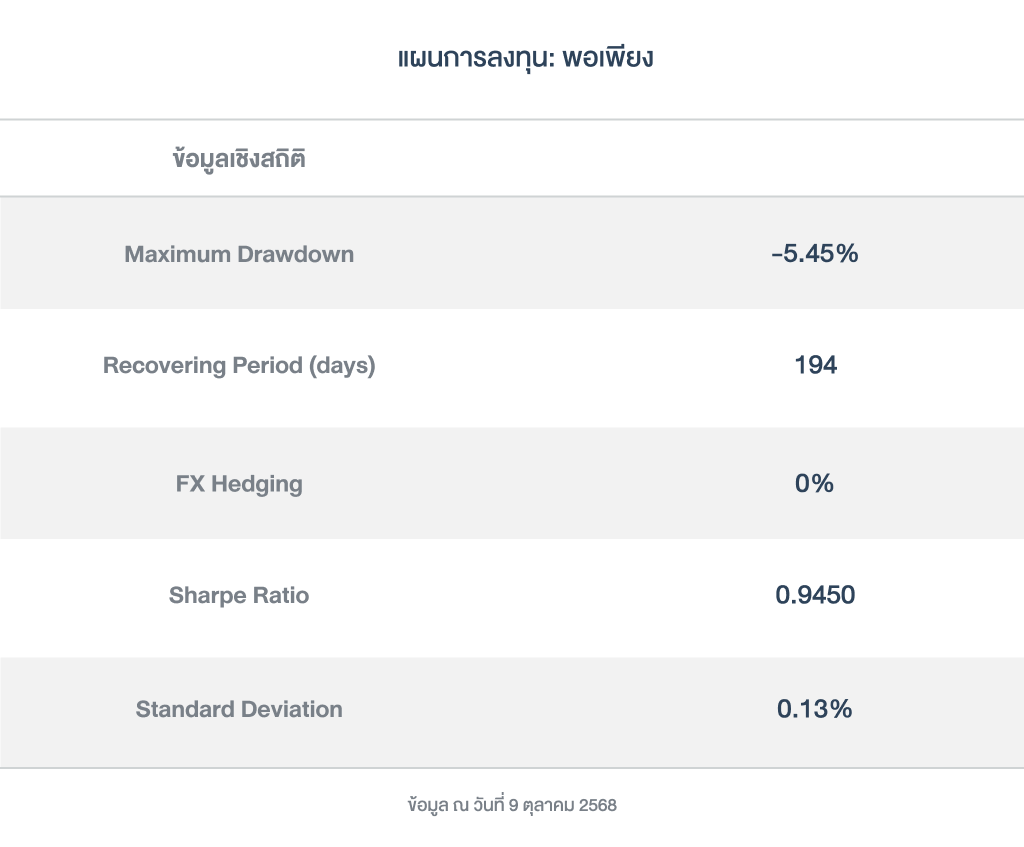The image size is (1024, 847).
Task: Click the Maximum Drawdown label
Action: (239, 254)
